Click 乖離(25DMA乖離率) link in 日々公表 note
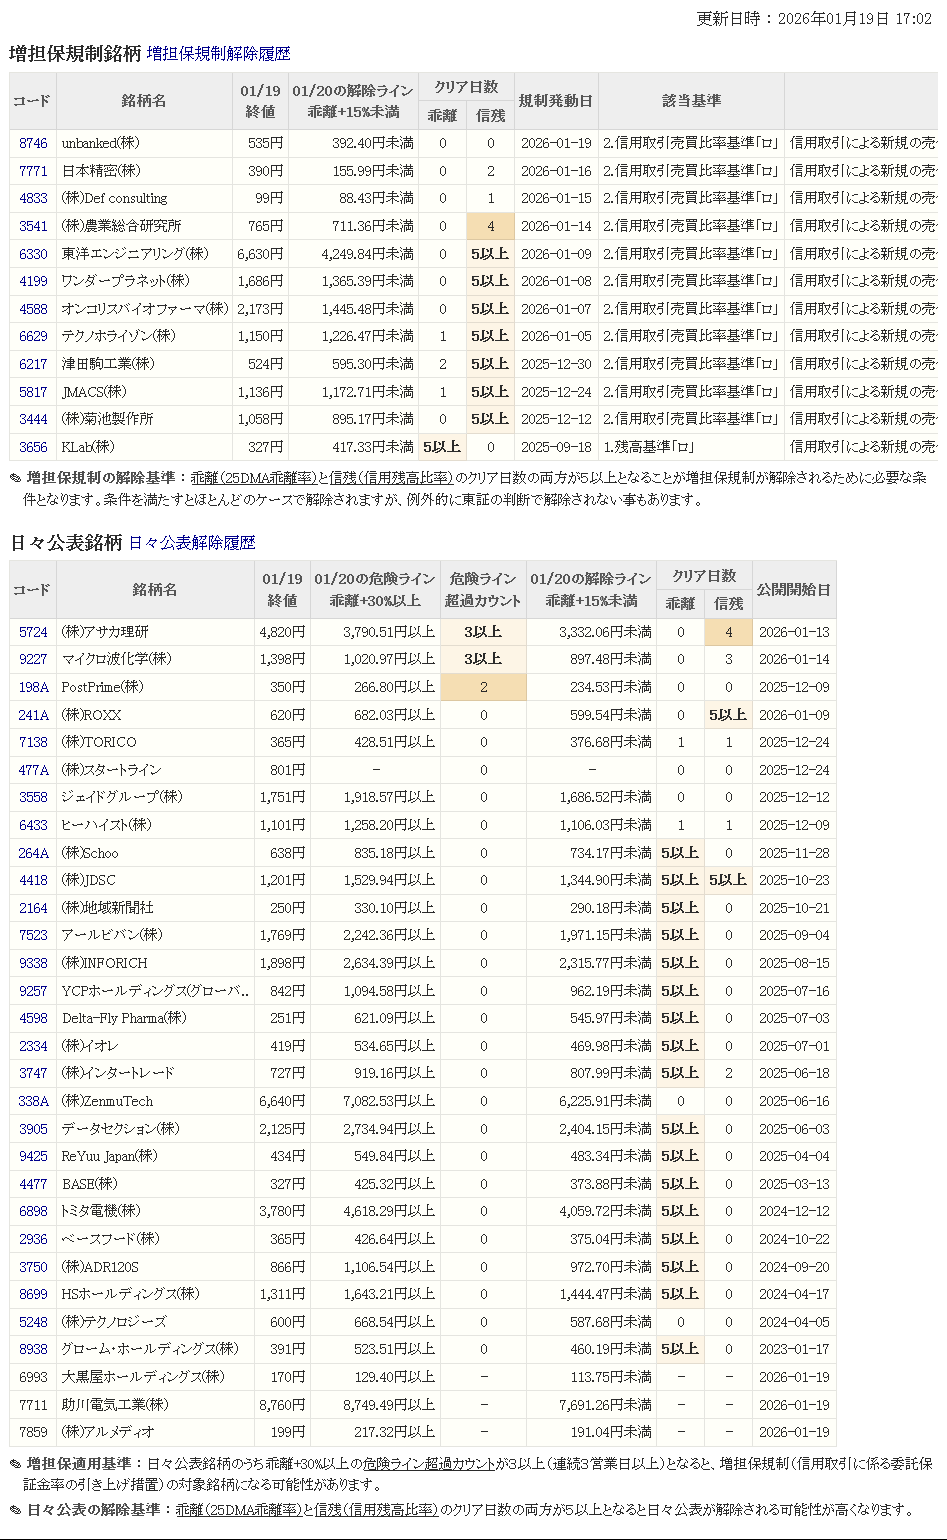 pyautogui.click(x=238, y=1510)
